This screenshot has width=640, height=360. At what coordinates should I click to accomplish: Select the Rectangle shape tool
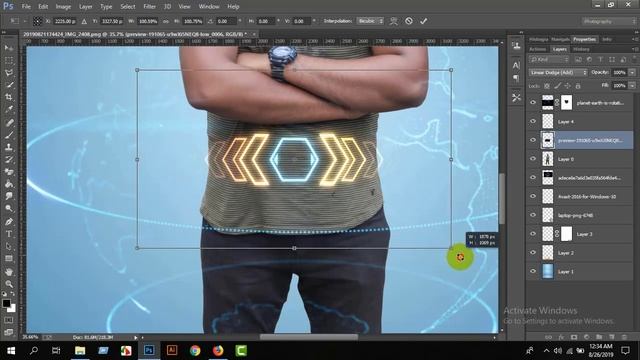(x=9, y=259)
